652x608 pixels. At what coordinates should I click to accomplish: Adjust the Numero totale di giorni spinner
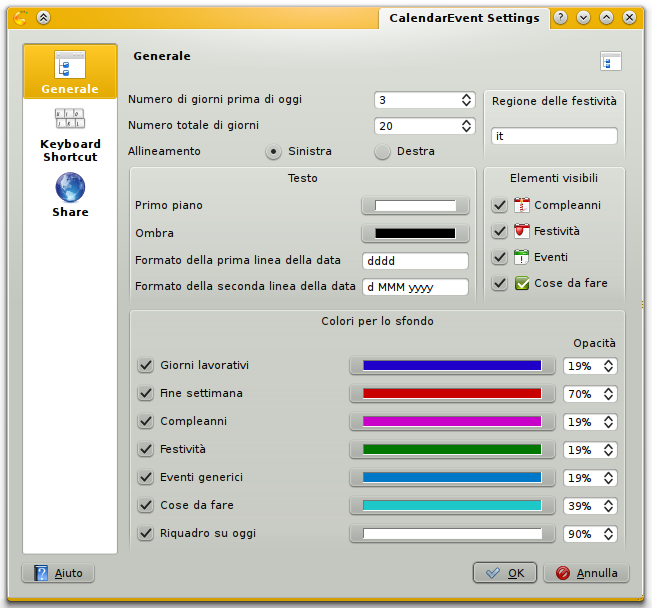425,126
